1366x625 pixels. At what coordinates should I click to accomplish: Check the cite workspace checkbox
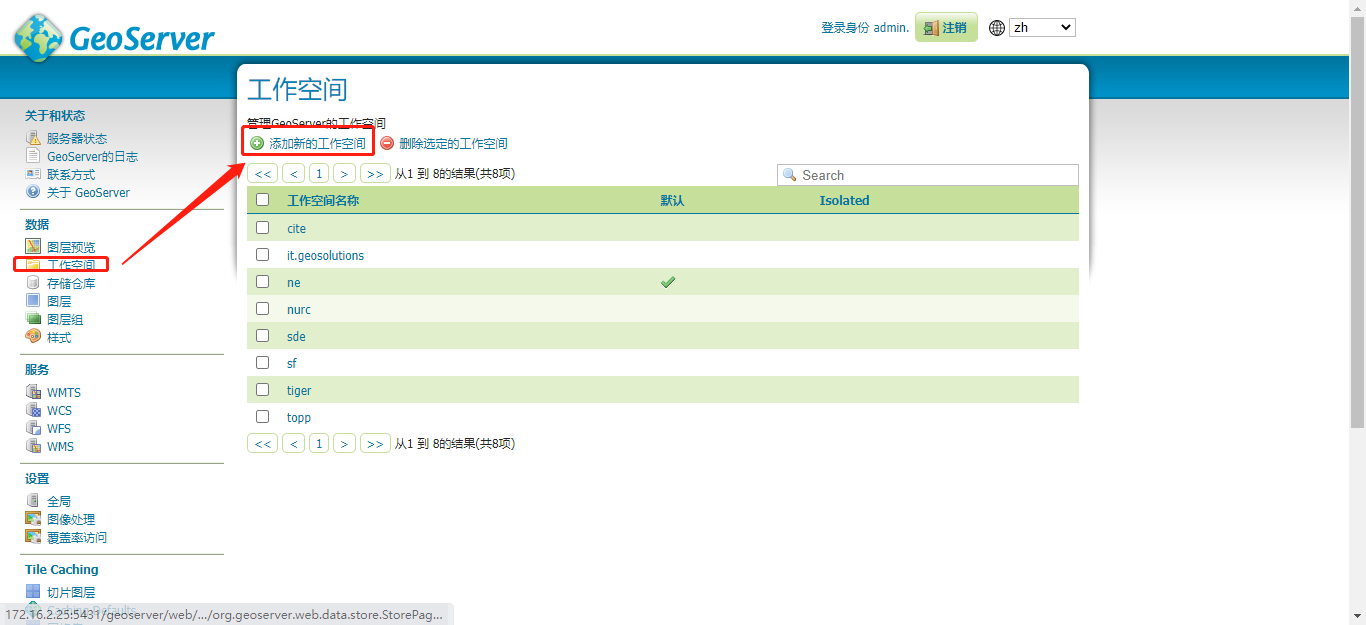pos(263,228)
